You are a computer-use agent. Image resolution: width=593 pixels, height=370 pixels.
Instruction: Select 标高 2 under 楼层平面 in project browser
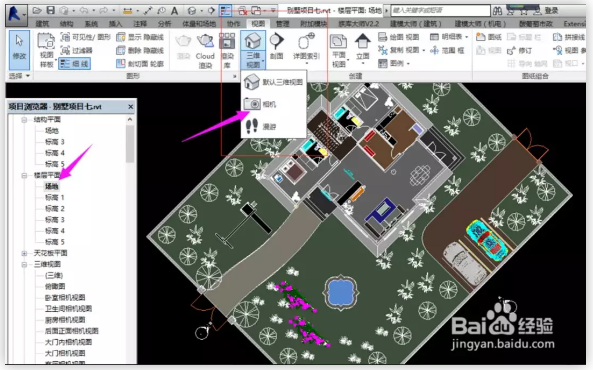pos(55,208)
